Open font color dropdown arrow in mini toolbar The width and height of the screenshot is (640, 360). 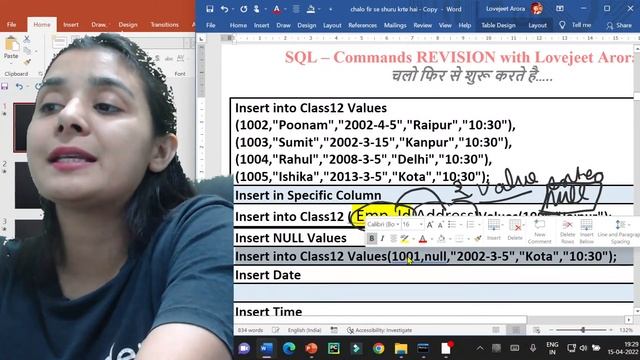(x=432, y=239)
